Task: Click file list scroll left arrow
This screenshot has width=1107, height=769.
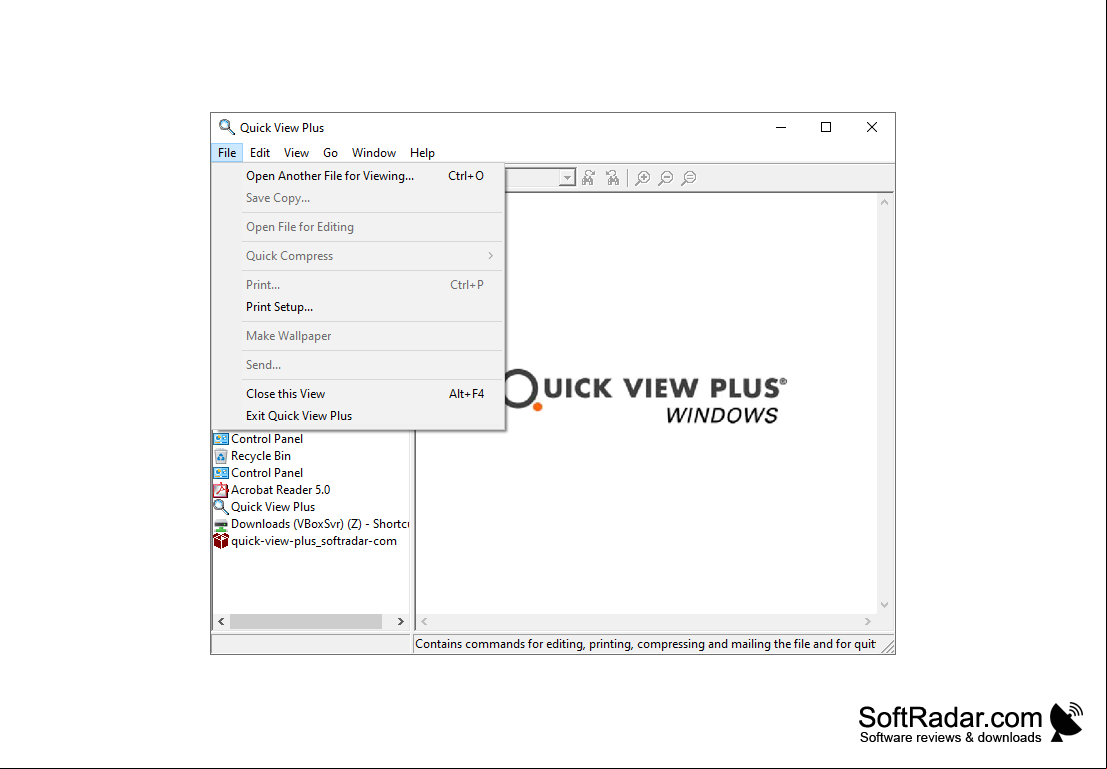Action: [x=221, y=621]
